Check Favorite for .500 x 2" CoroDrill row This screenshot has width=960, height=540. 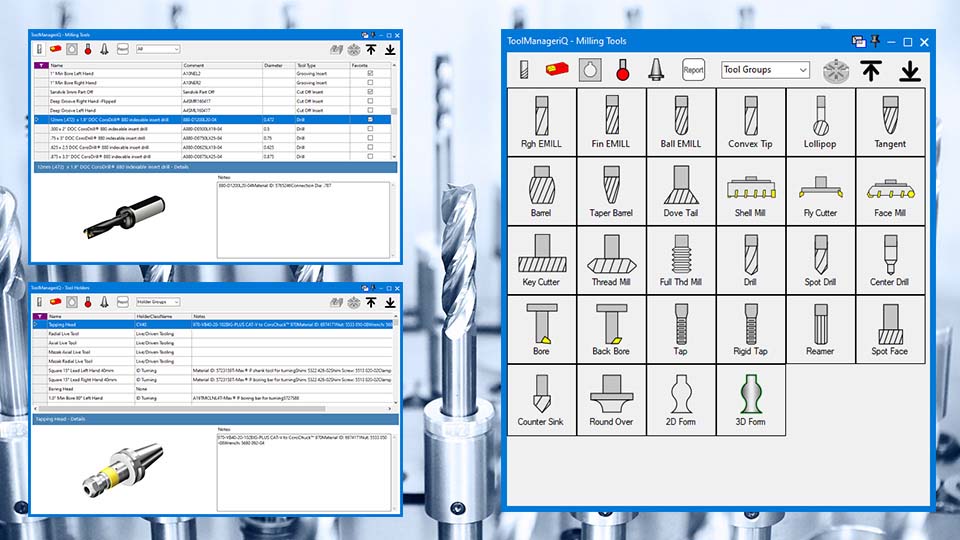coord(370,129)
